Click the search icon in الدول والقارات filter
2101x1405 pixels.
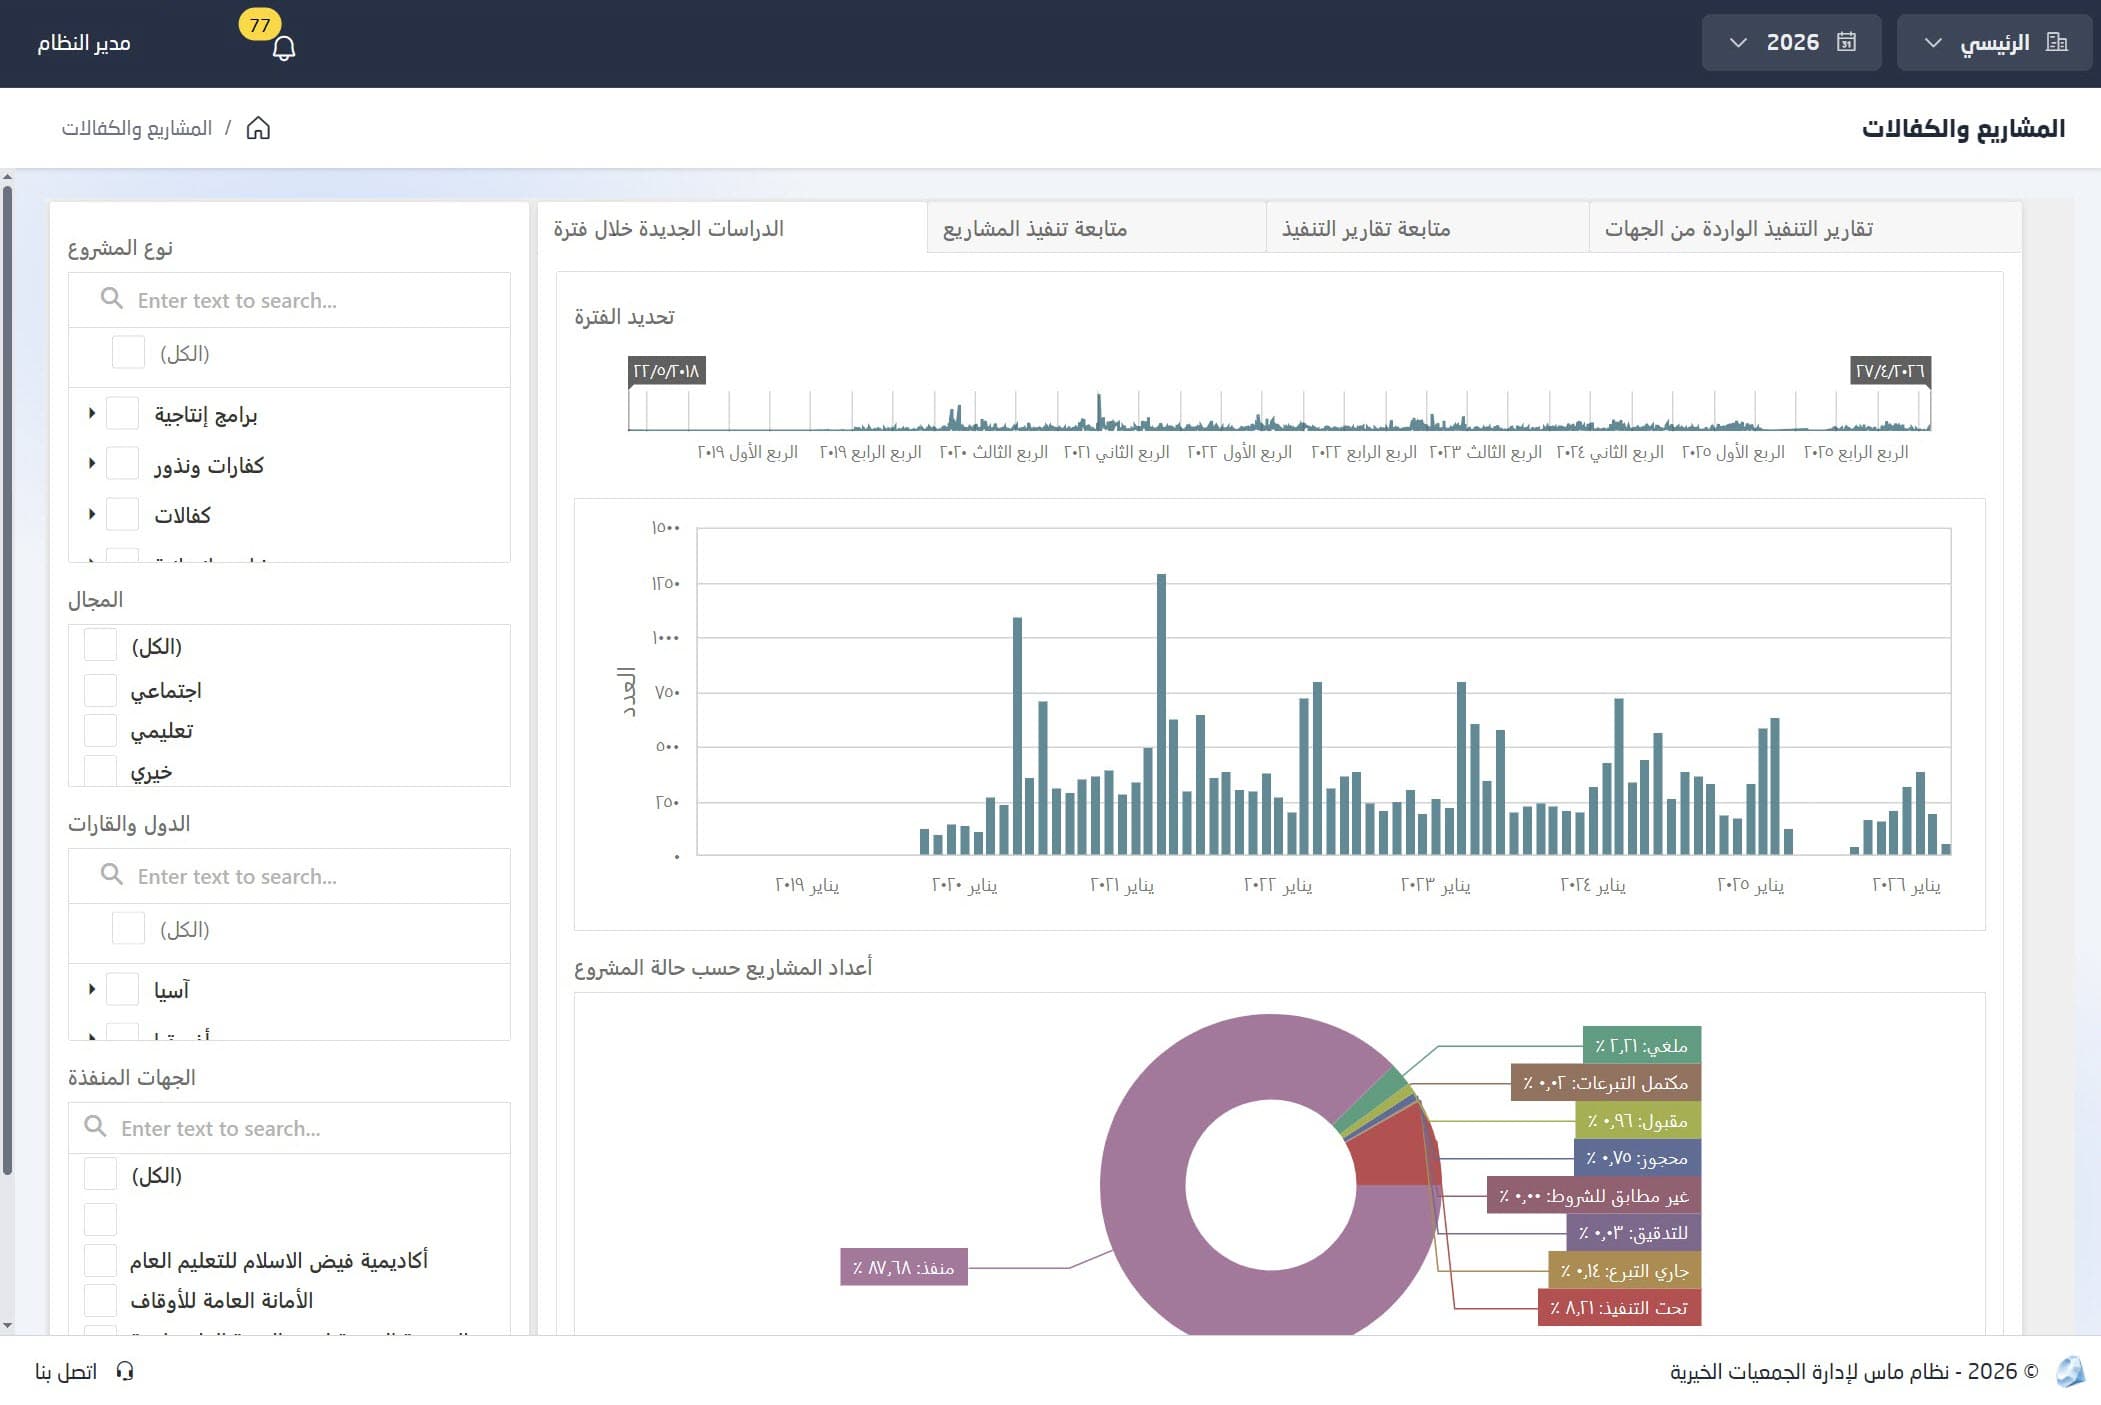[111, 875]
